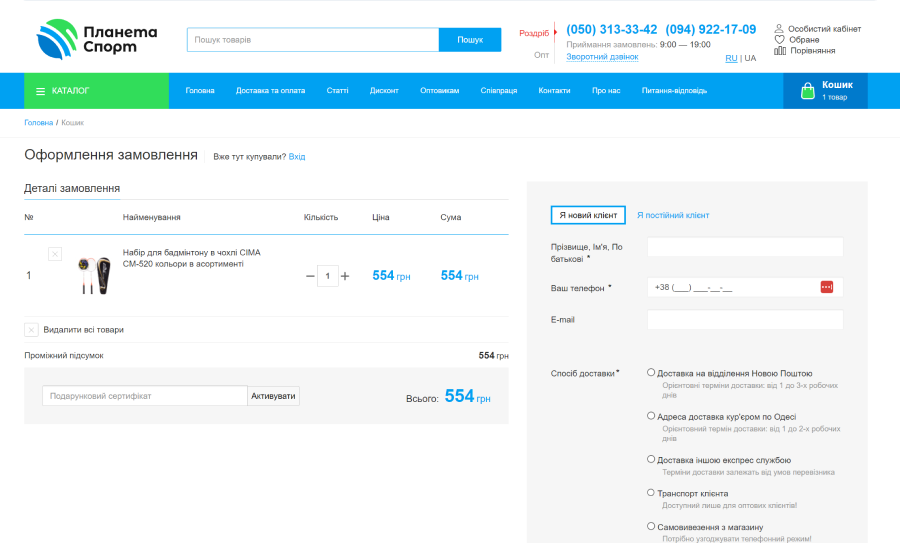Switch to Я новий клієнт tab

tap(588, 215)
